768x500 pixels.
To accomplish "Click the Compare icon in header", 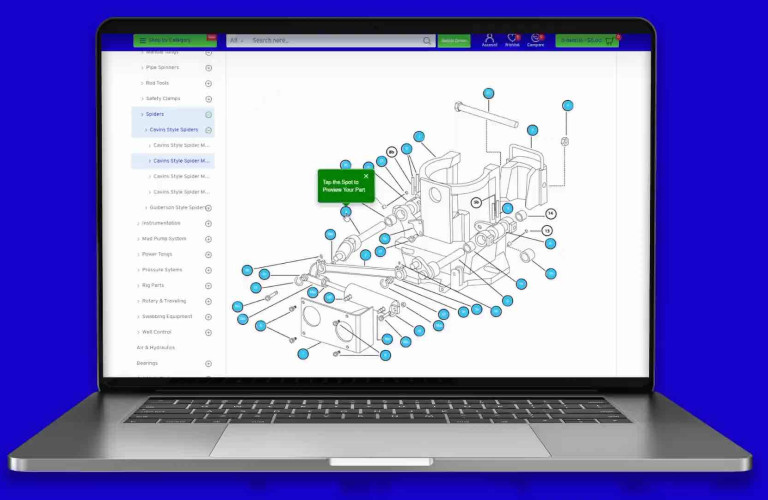I will [x=537, y=39].
